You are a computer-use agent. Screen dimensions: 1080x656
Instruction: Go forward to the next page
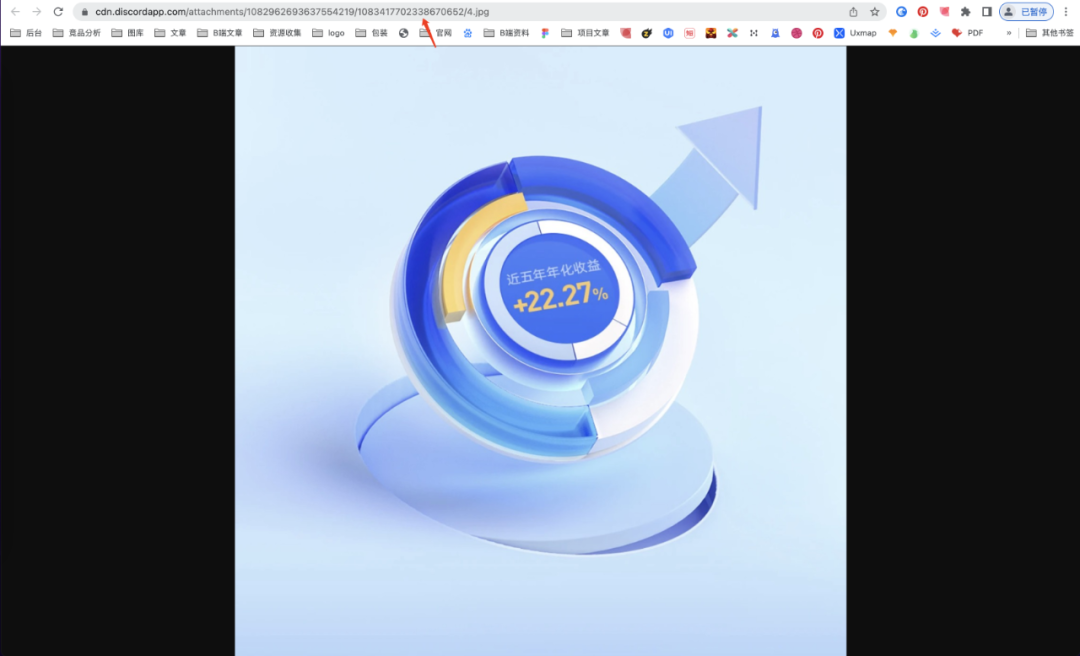[x=37, y=12]
